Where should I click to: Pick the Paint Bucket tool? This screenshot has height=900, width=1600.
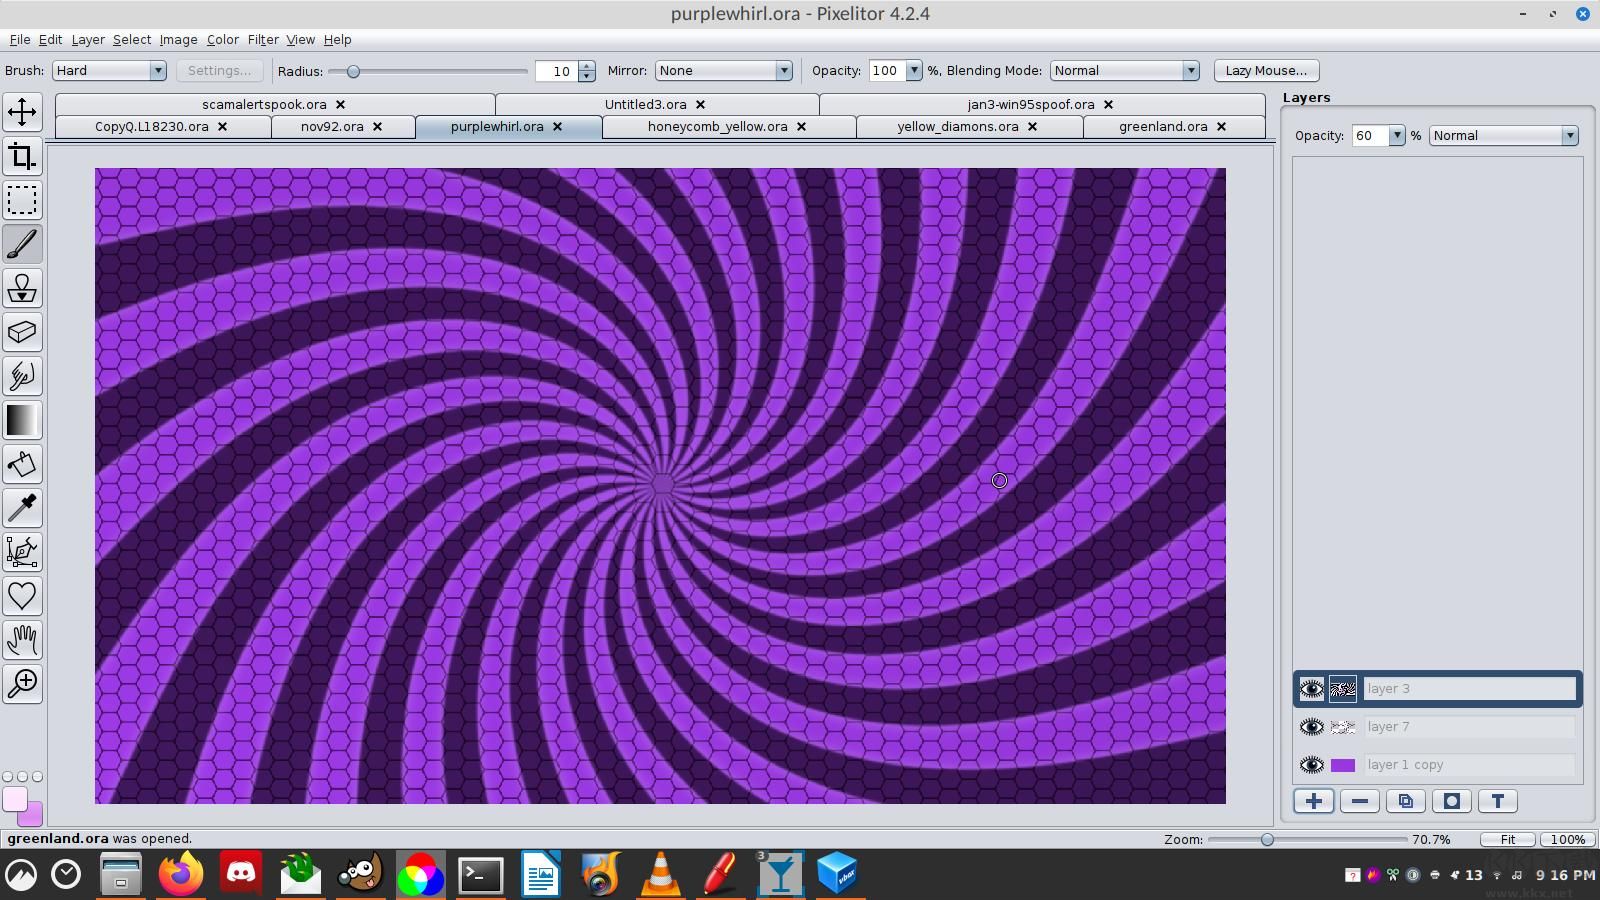22,464
